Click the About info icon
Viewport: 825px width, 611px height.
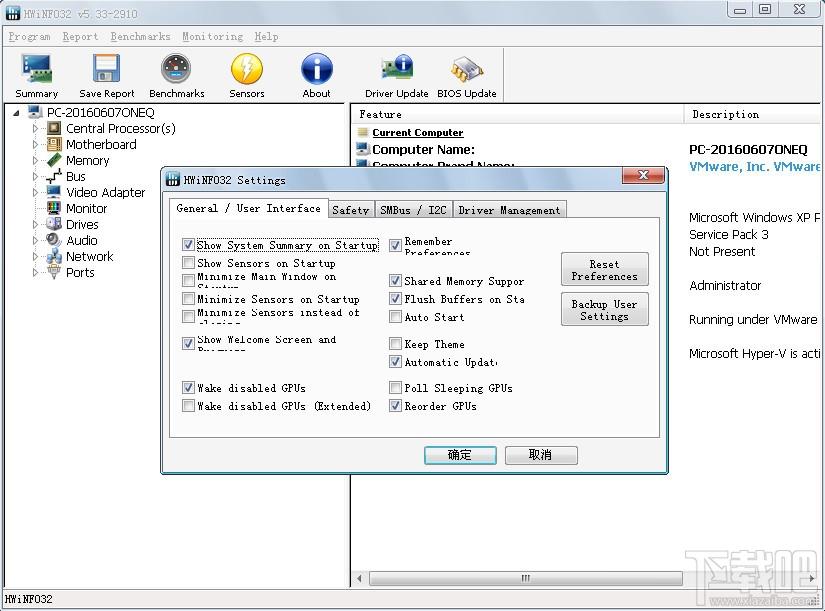[x=317, y=70]
